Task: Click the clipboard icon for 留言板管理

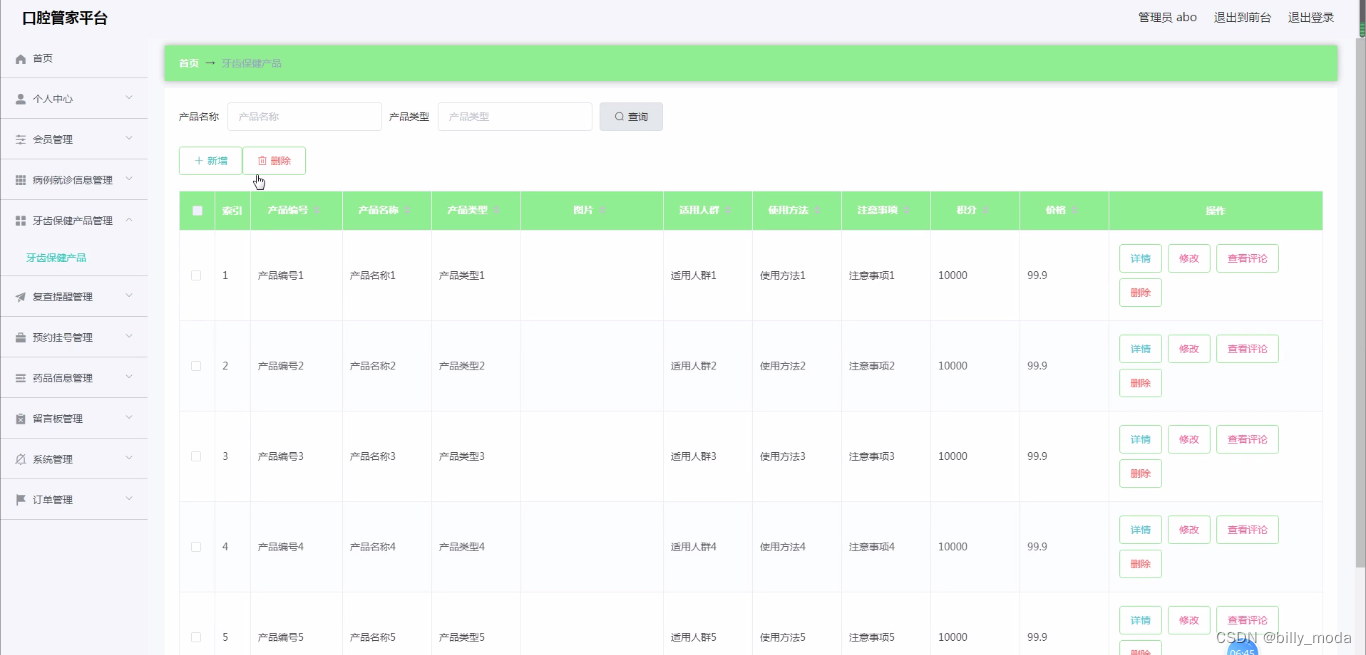Action: point(21,419)
